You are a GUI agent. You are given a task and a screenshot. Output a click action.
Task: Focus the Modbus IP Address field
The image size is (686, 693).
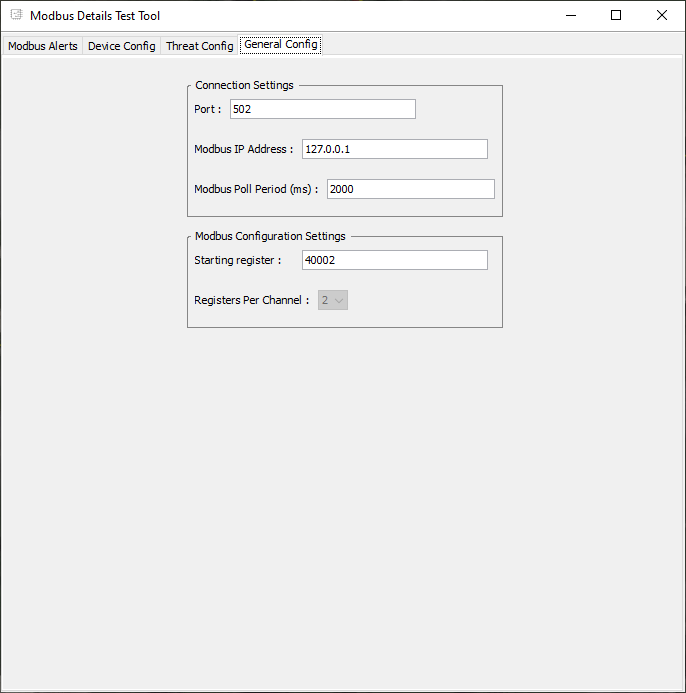(x=395, y=149)
